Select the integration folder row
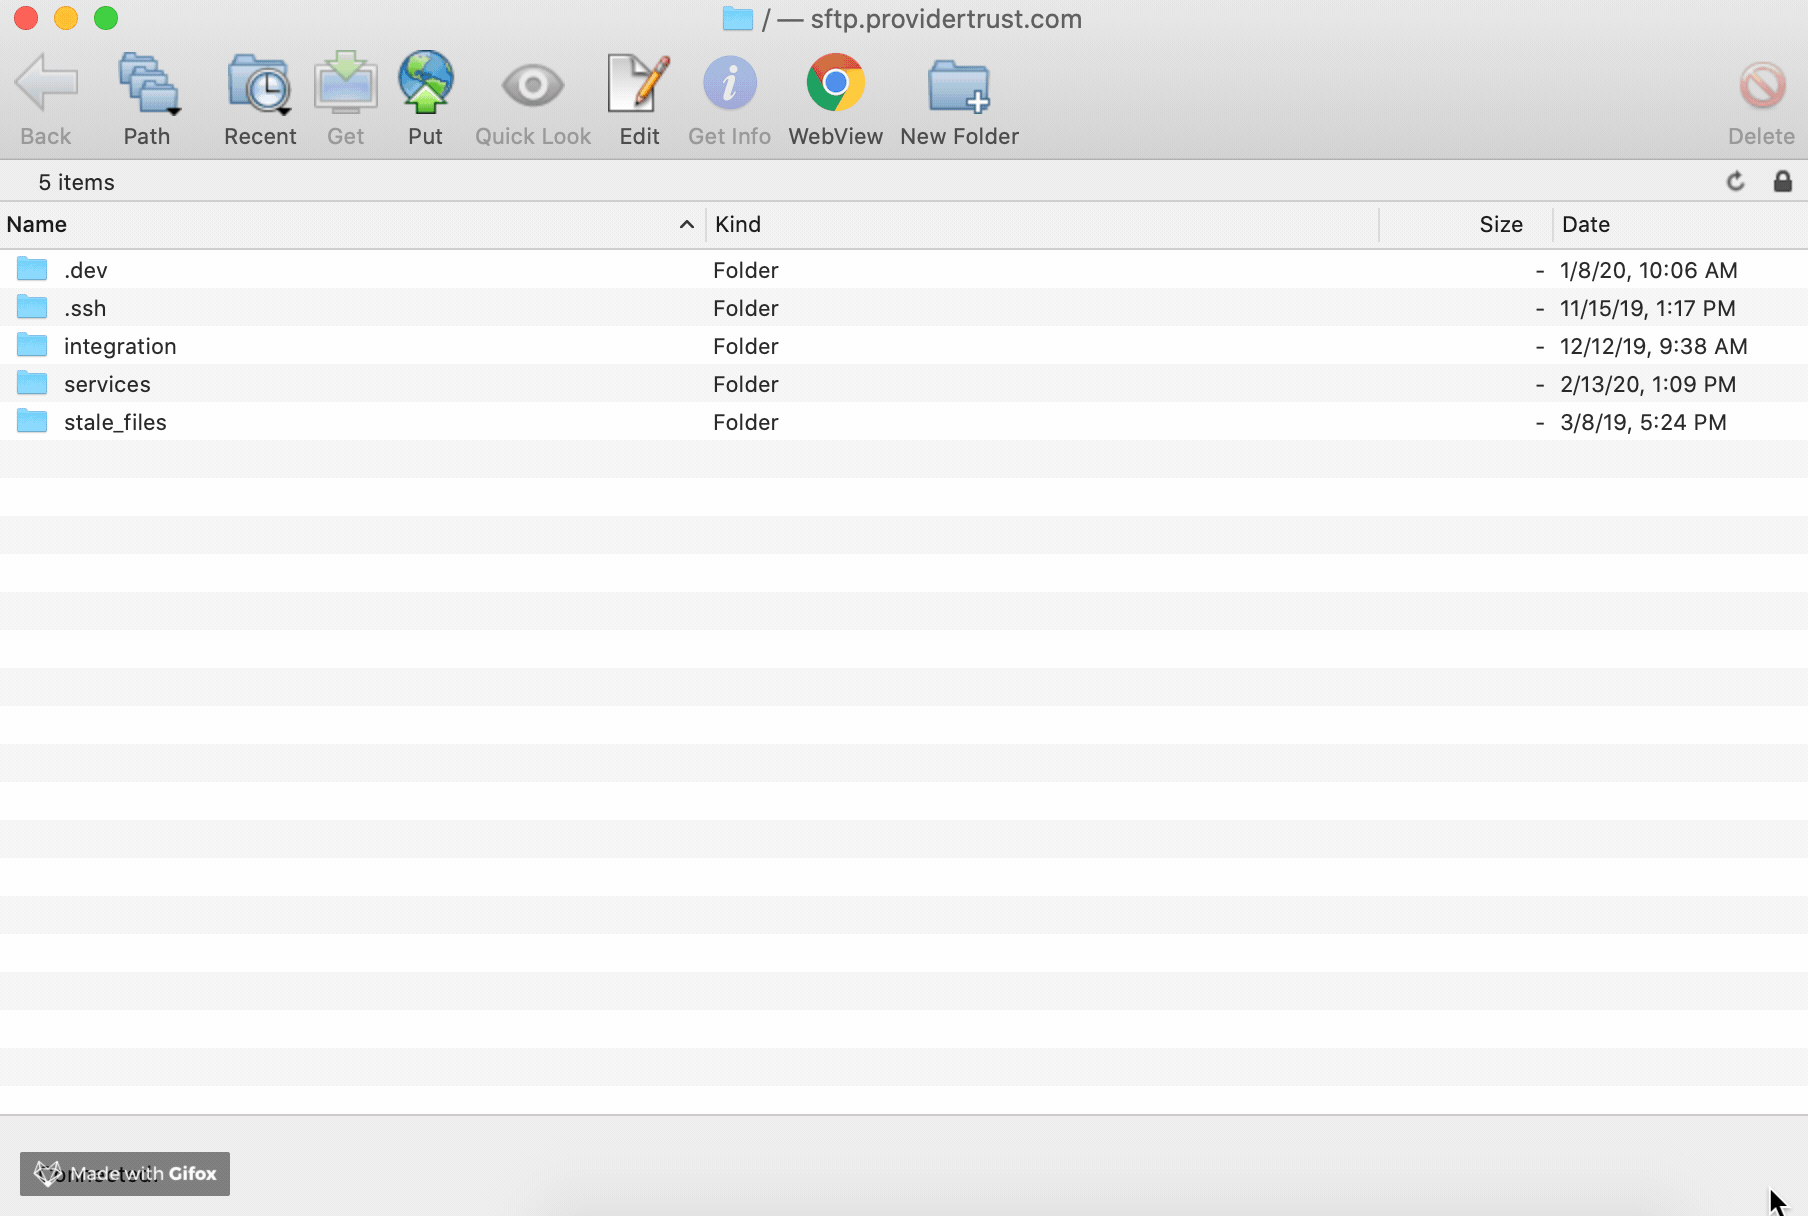 click(904, 346)
